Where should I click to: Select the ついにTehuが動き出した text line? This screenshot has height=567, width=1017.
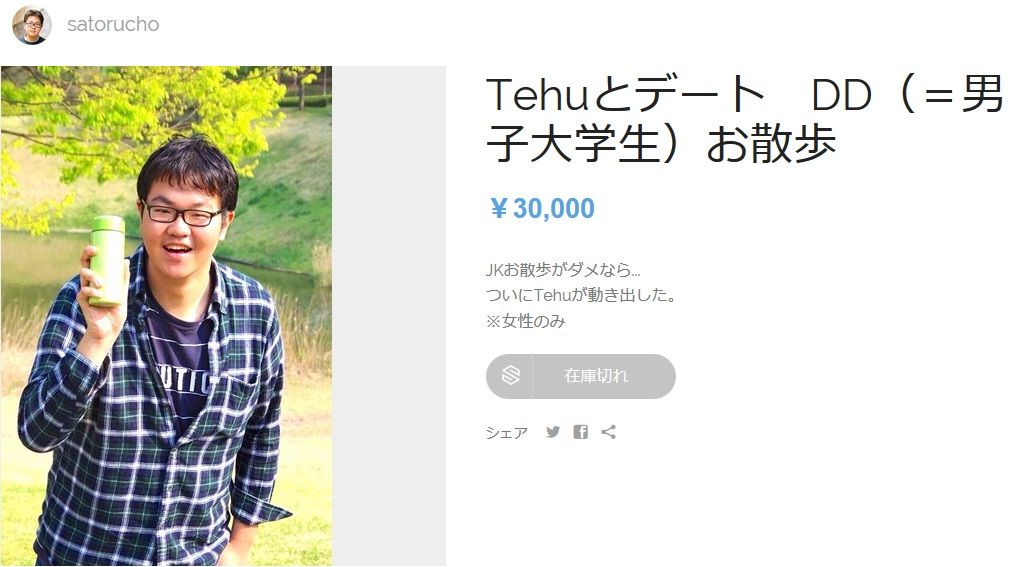pyautogui.click(x=581, y=295)
